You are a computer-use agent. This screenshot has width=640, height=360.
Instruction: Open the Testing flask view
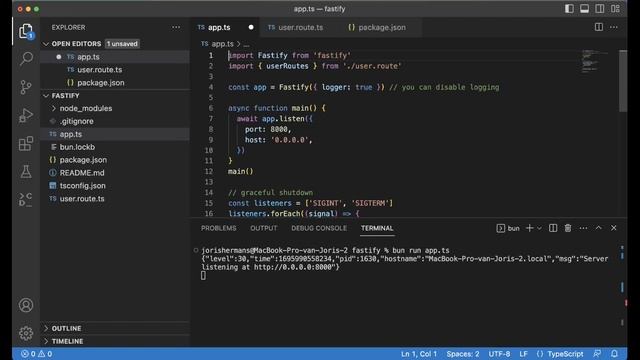pos(26,171)
